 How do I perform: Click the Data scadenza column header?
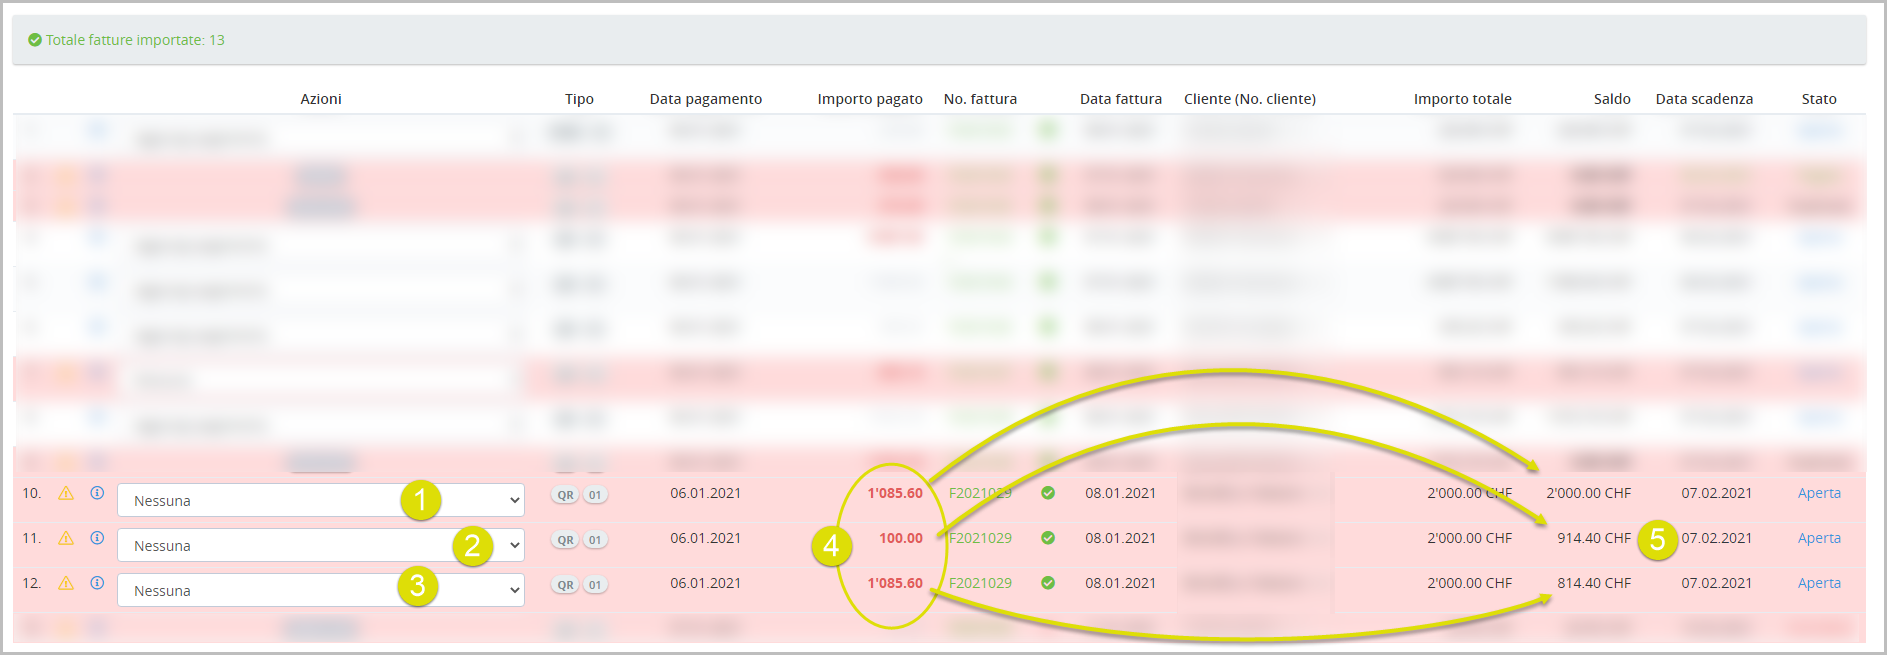click(x=1704, y=99)
